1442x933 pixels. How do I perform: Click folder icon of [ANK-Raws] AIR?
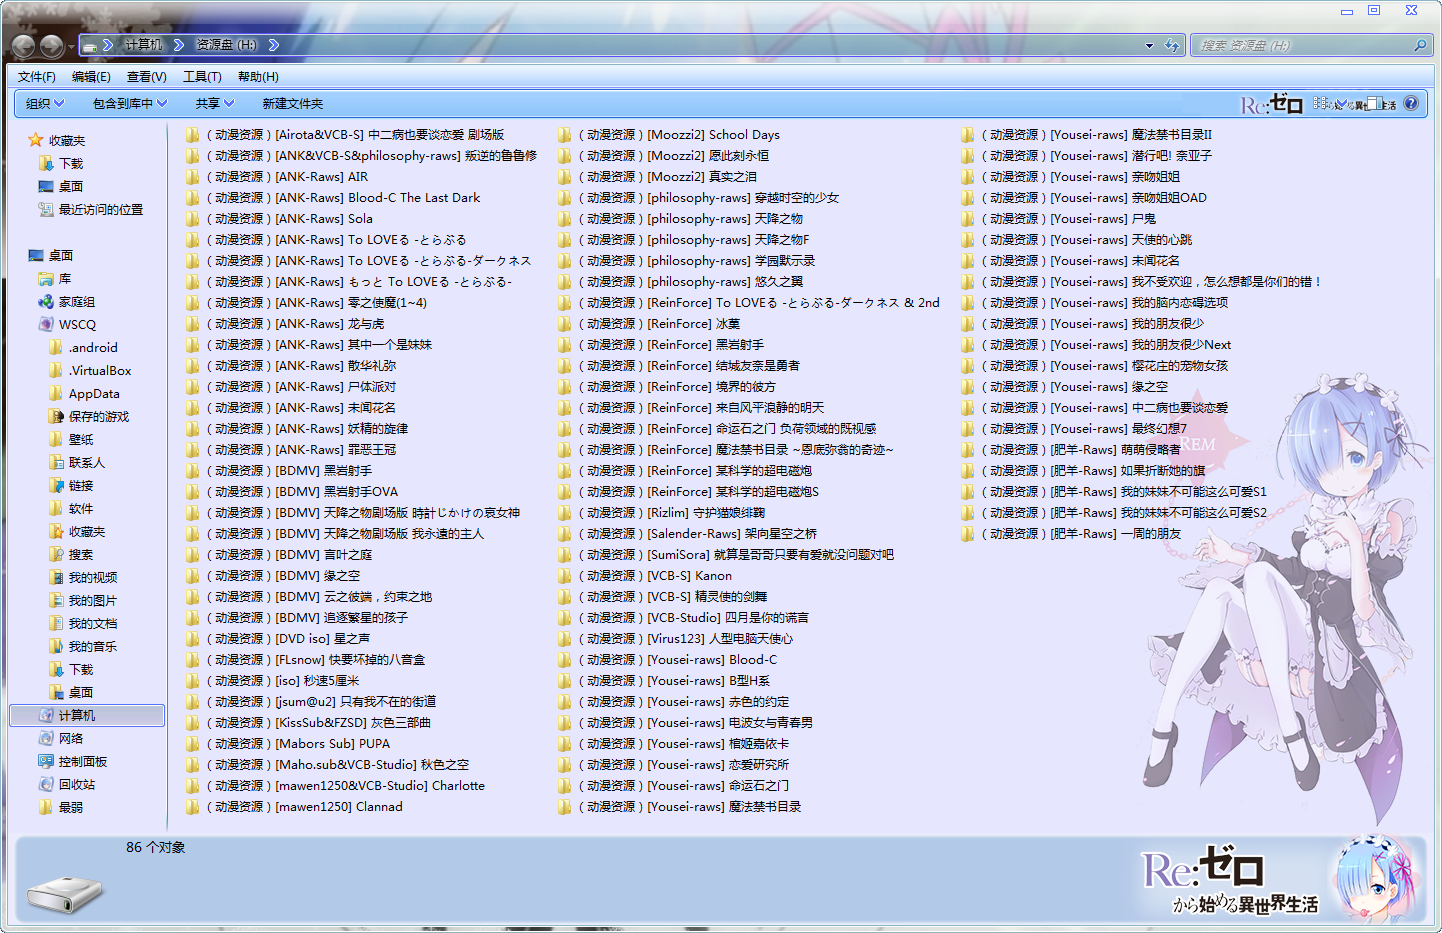[x=193, y=177]
